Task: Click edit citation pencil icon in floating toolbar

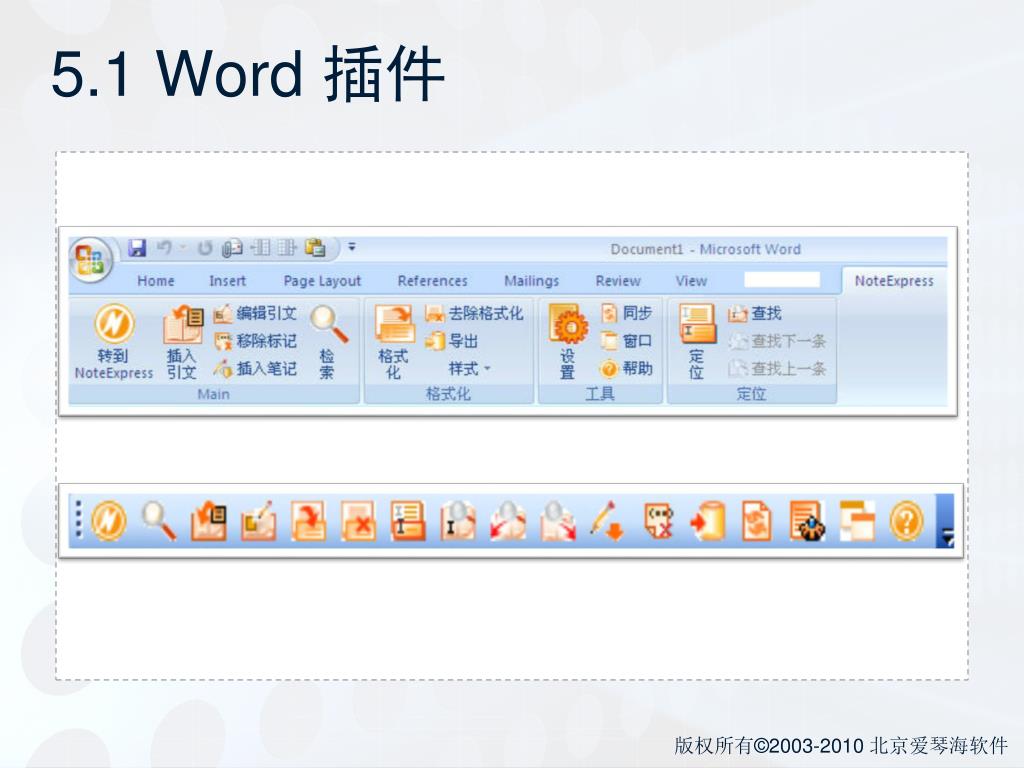Action: coord(259,521)
